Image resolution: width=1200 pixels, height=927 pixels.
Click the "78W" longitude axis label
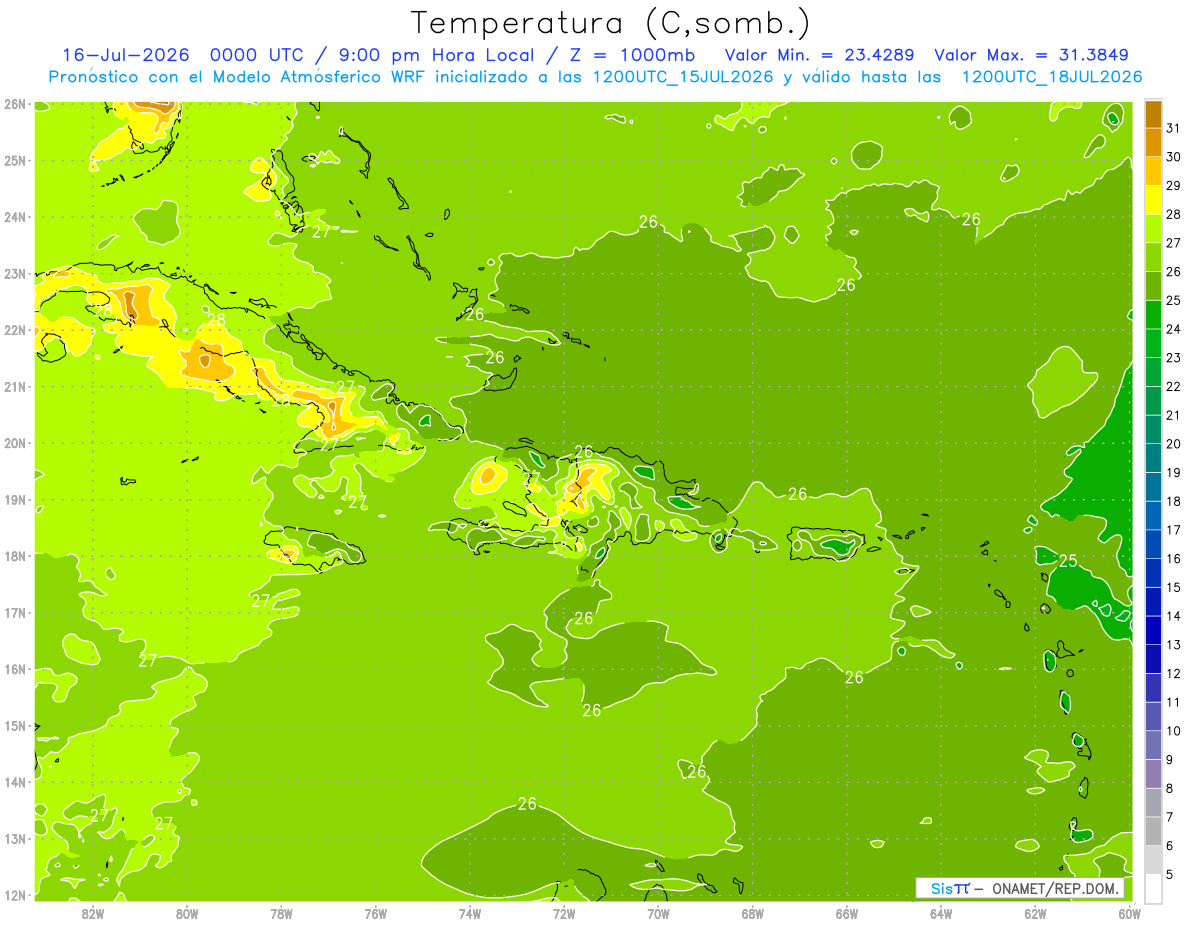point(281,913)
